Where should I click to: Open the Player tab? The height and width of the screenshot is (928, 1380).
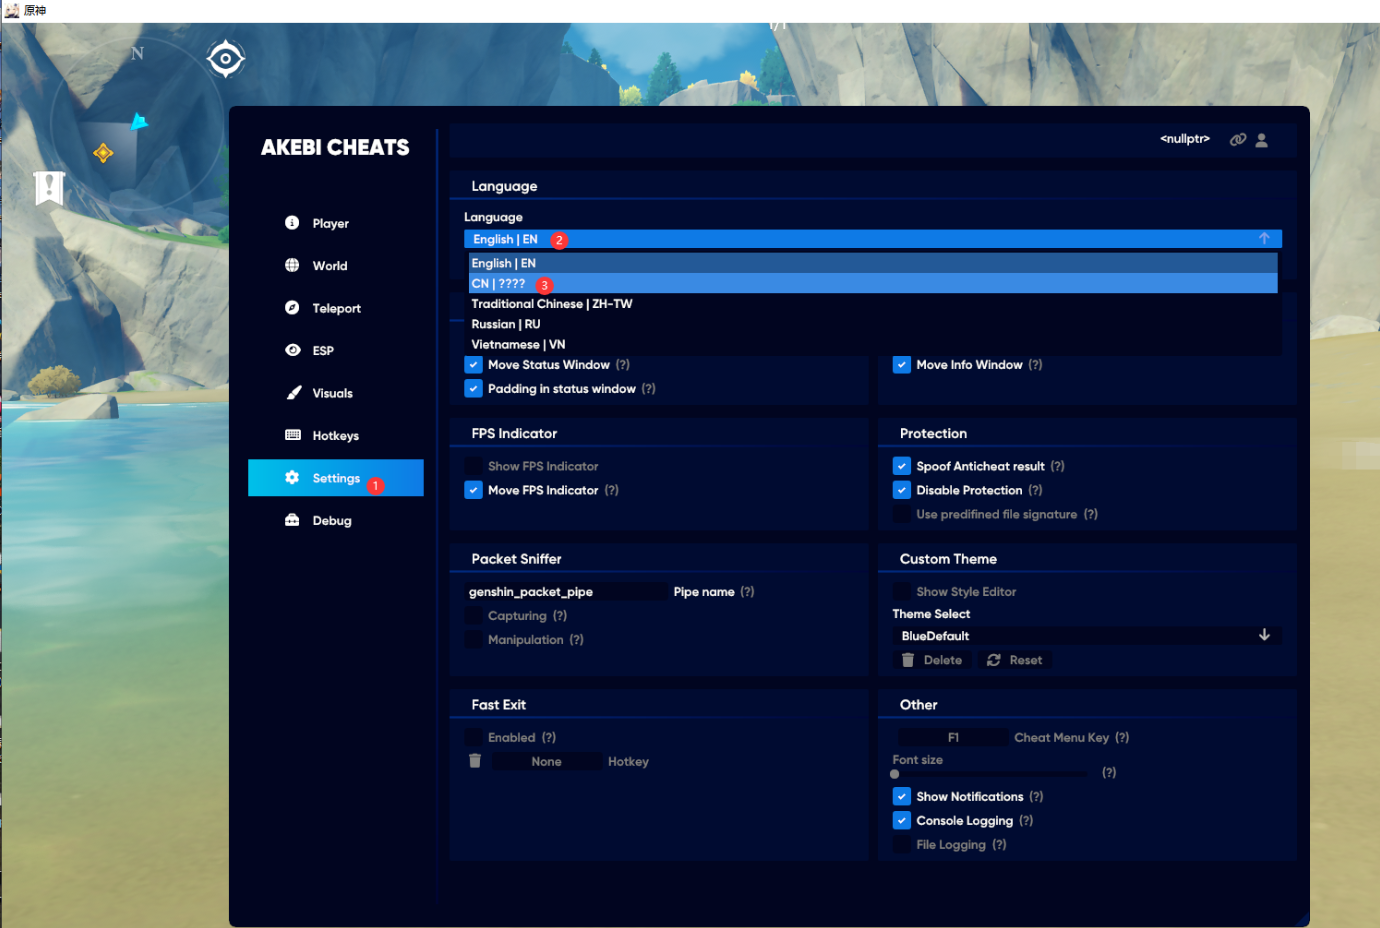click(336, 223)
